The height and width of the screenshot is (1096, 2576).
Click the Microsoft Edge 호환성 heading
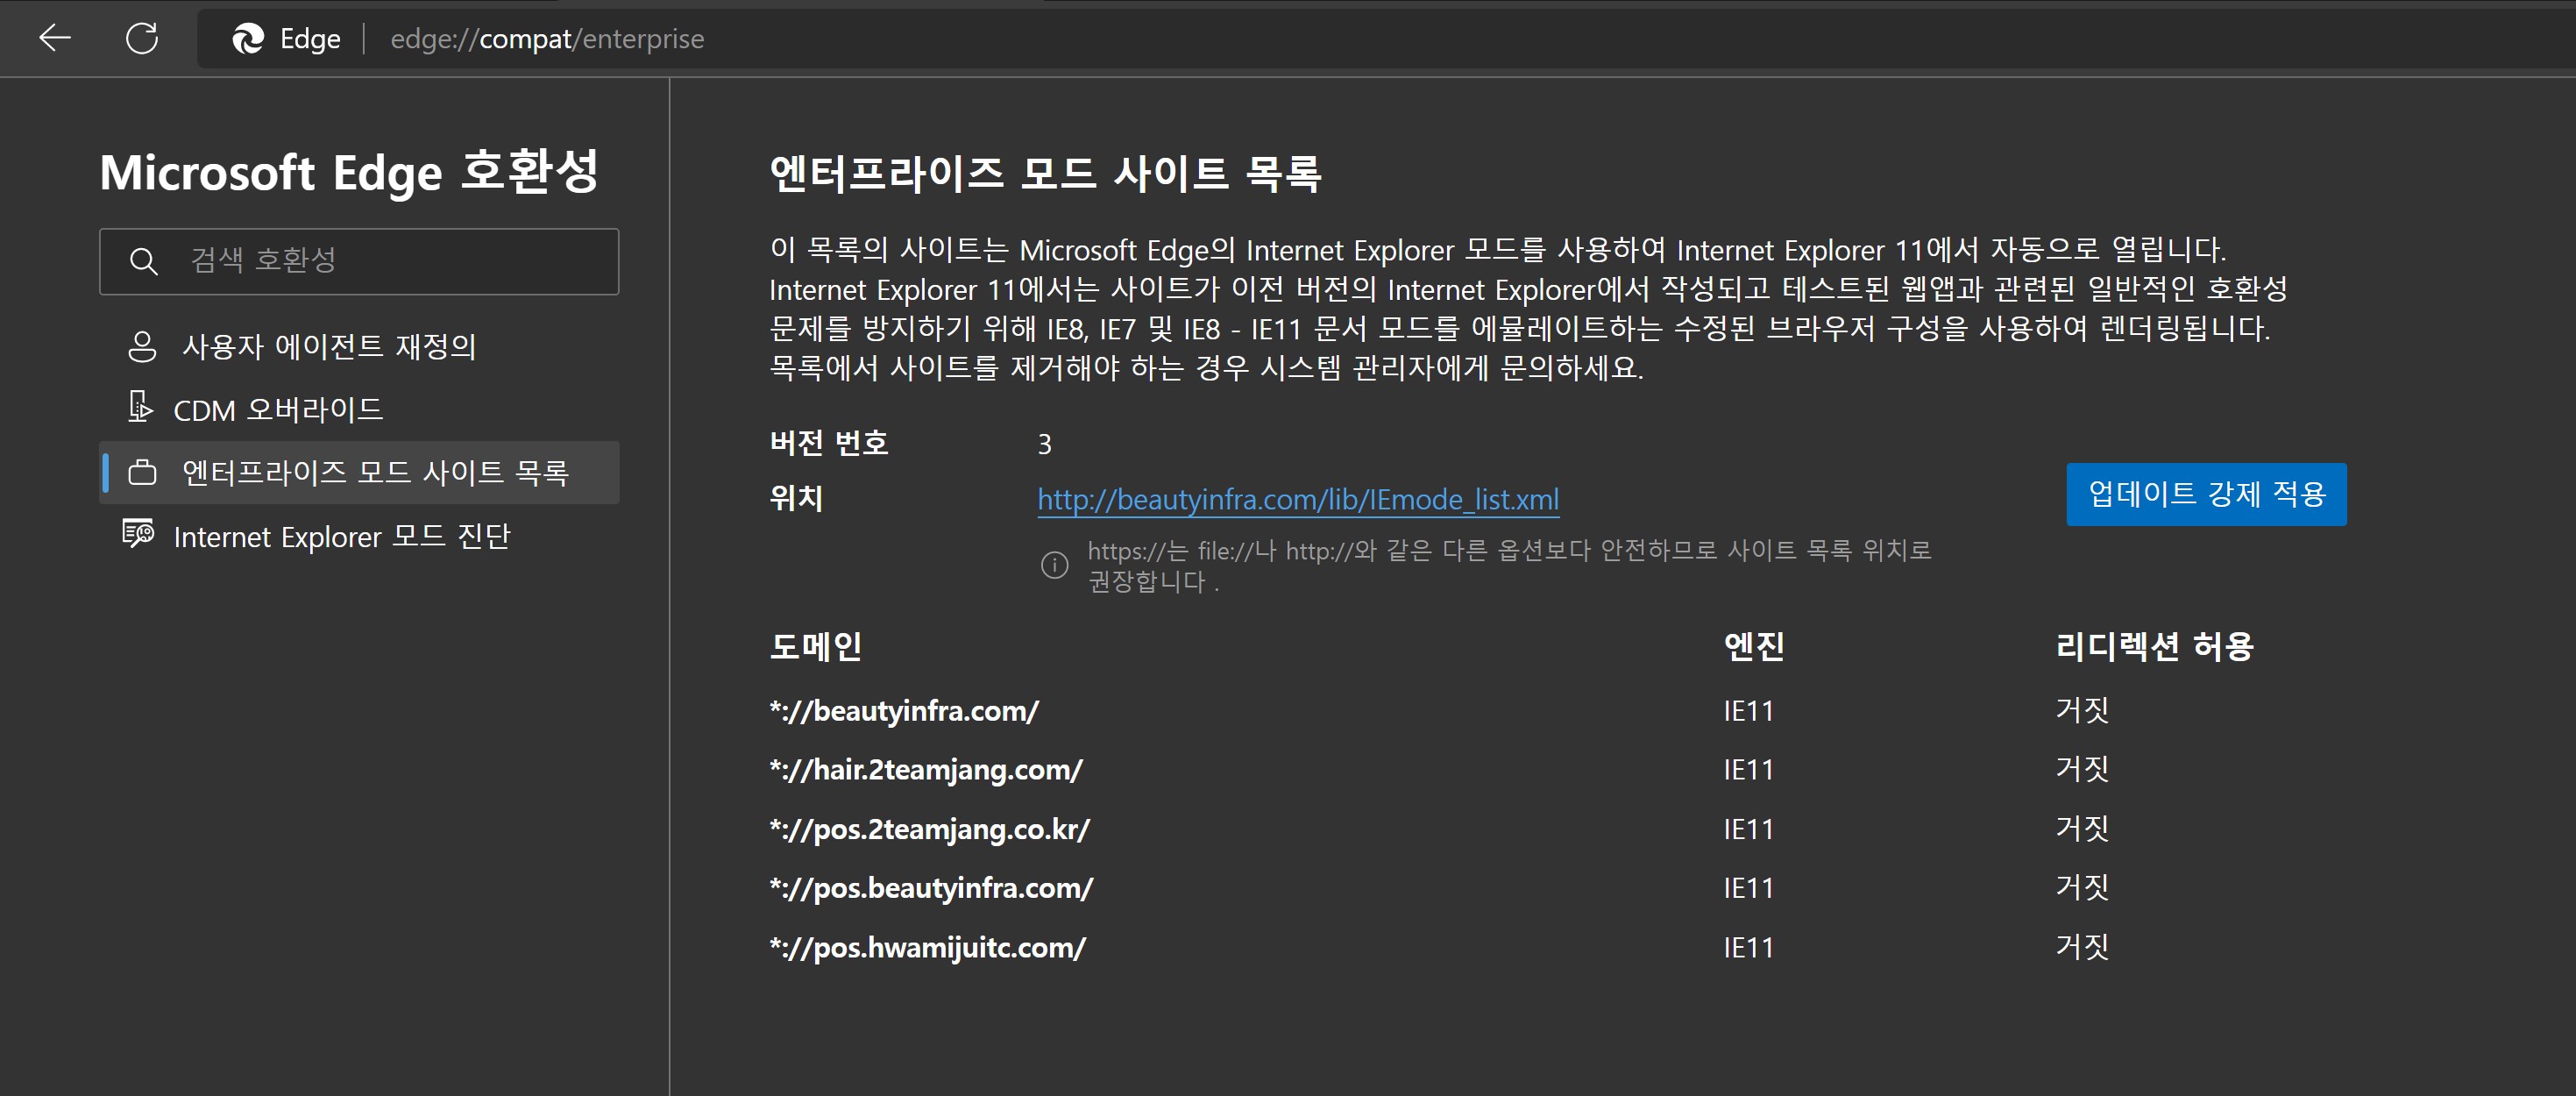tap(349, 172)
